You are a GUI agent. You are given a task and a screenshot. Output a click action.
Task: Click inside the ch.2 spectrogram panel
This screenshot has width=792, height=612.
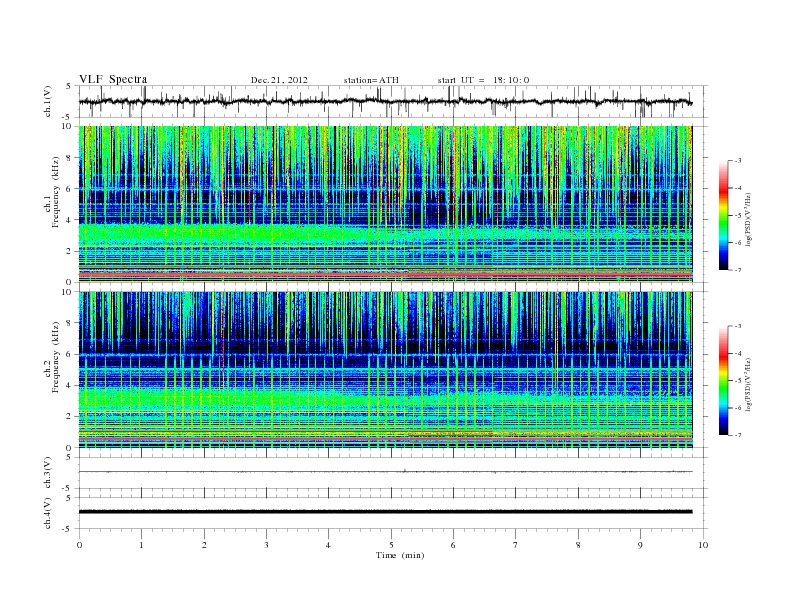[x=385, y=370]
